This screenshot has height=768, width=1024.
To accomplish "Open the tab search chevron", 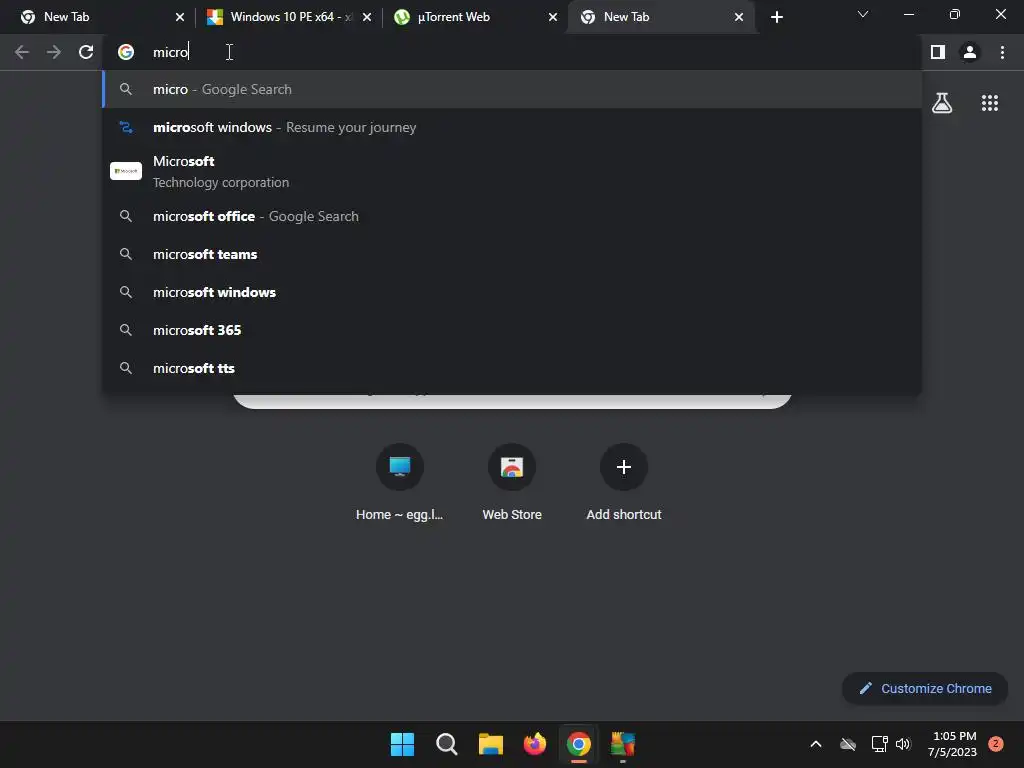I will click(863, 14).
